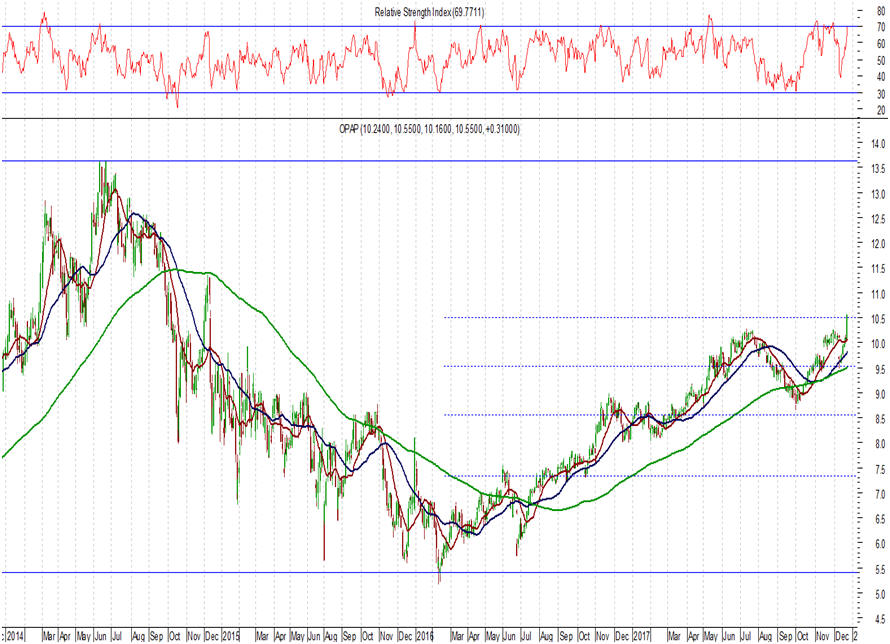Select the 11.0 price axis label
This screenshot has width=890, height=644.
(879, 294)
